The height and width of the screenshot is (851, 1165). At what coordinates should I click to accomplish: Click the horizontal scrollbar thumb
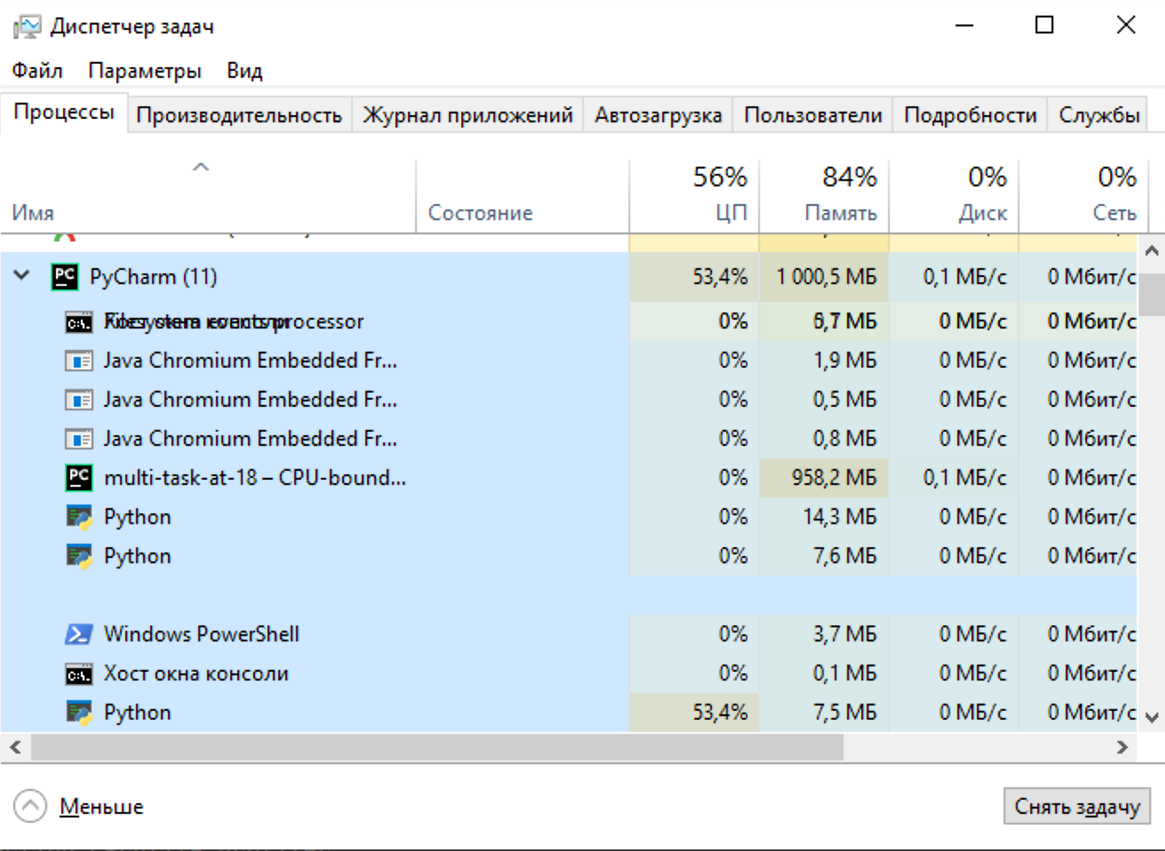[437, 747]
